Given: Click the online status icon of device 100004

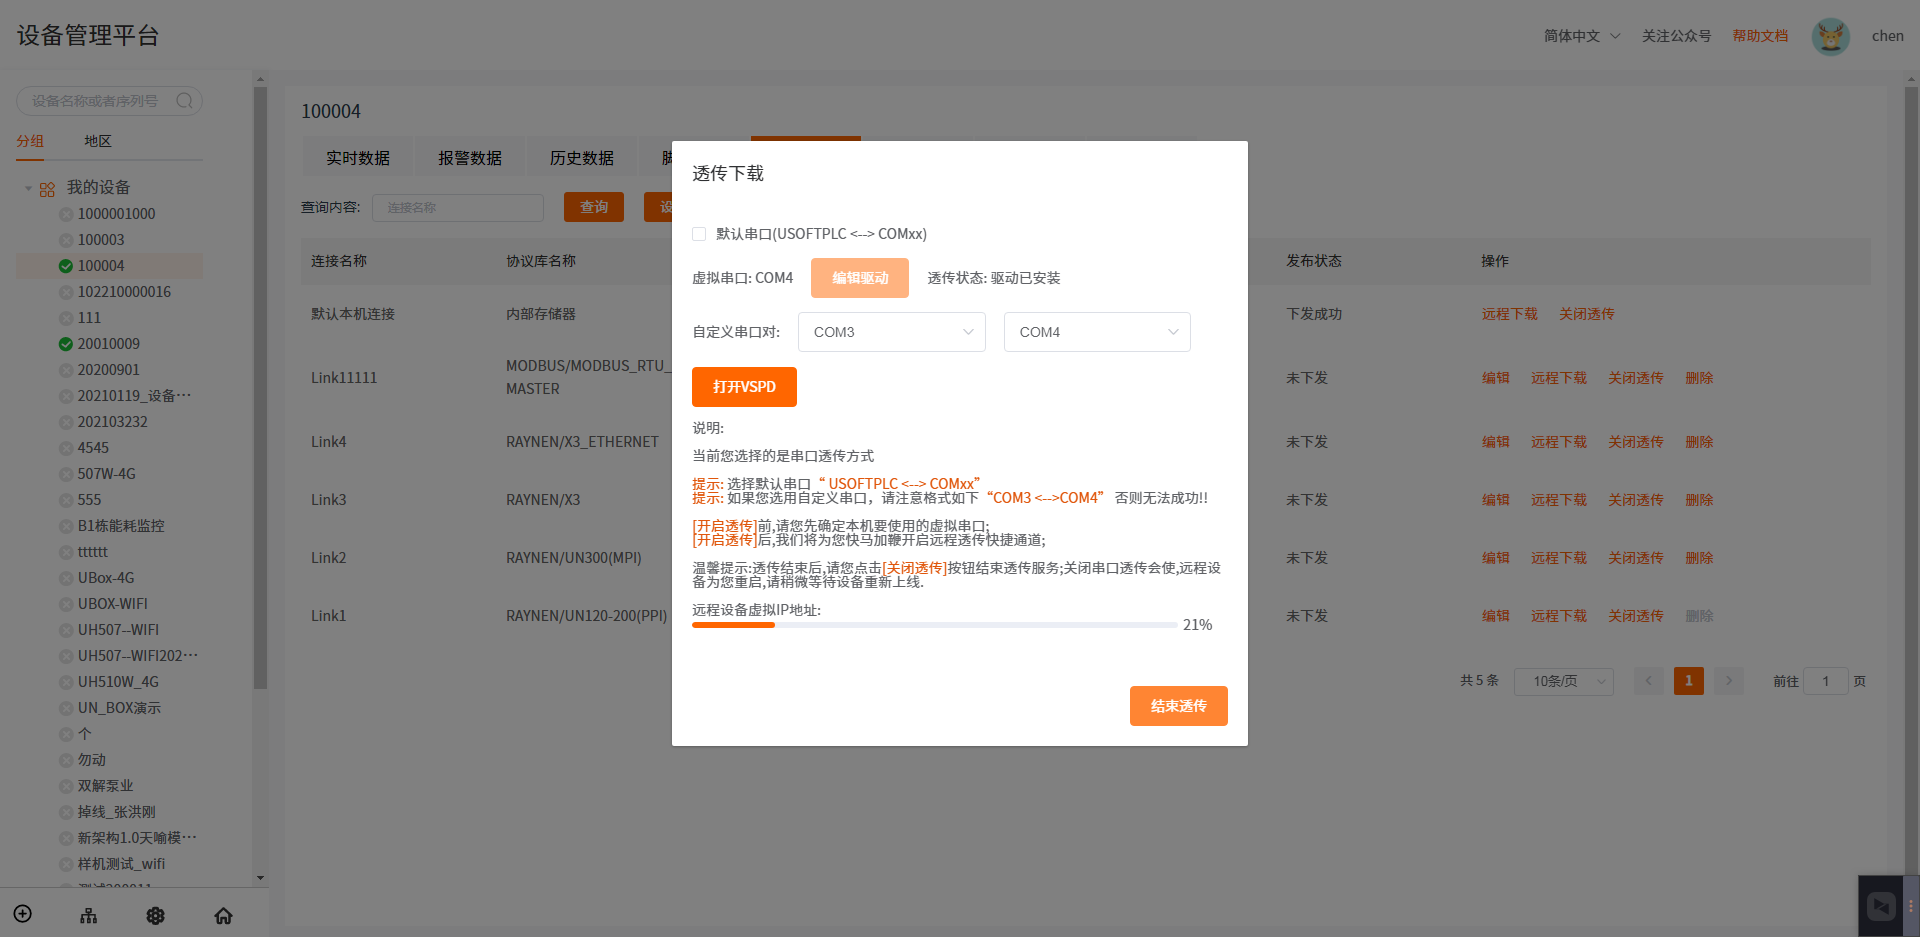Looking at the screenshot, I should [x=66, y=266].
